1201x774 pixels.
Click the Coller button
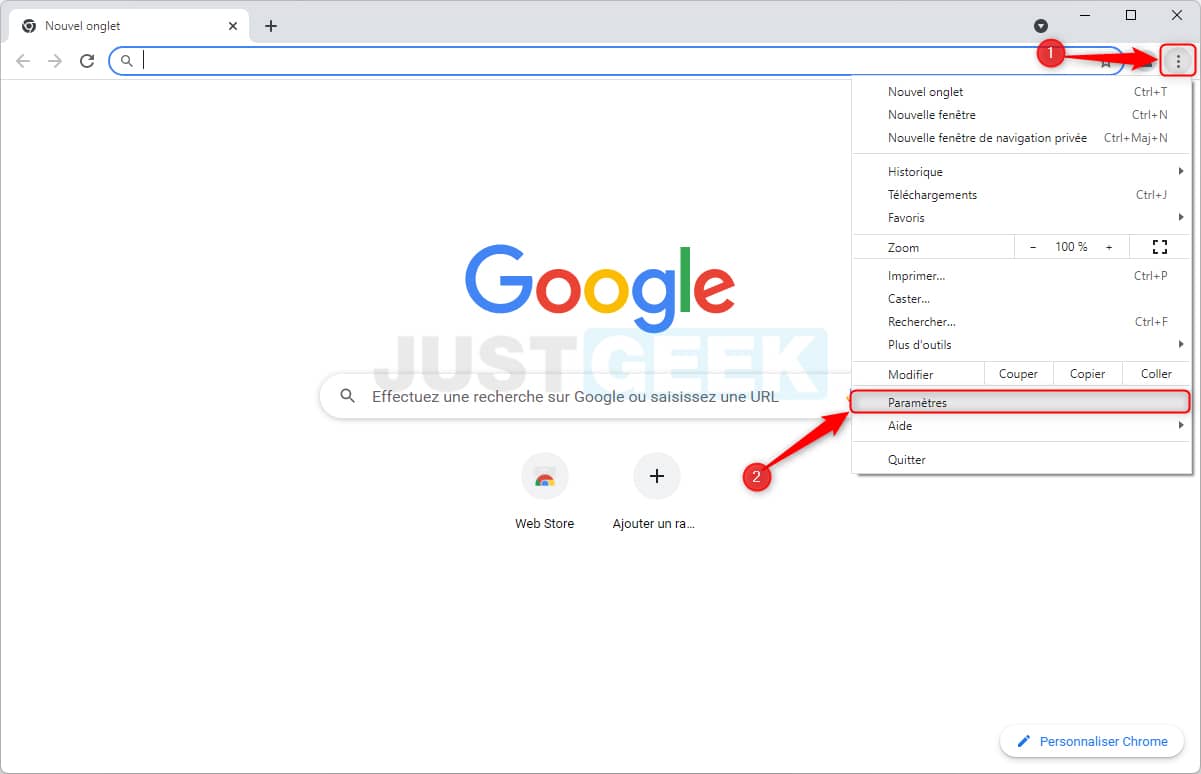[x=1156, y=374]
